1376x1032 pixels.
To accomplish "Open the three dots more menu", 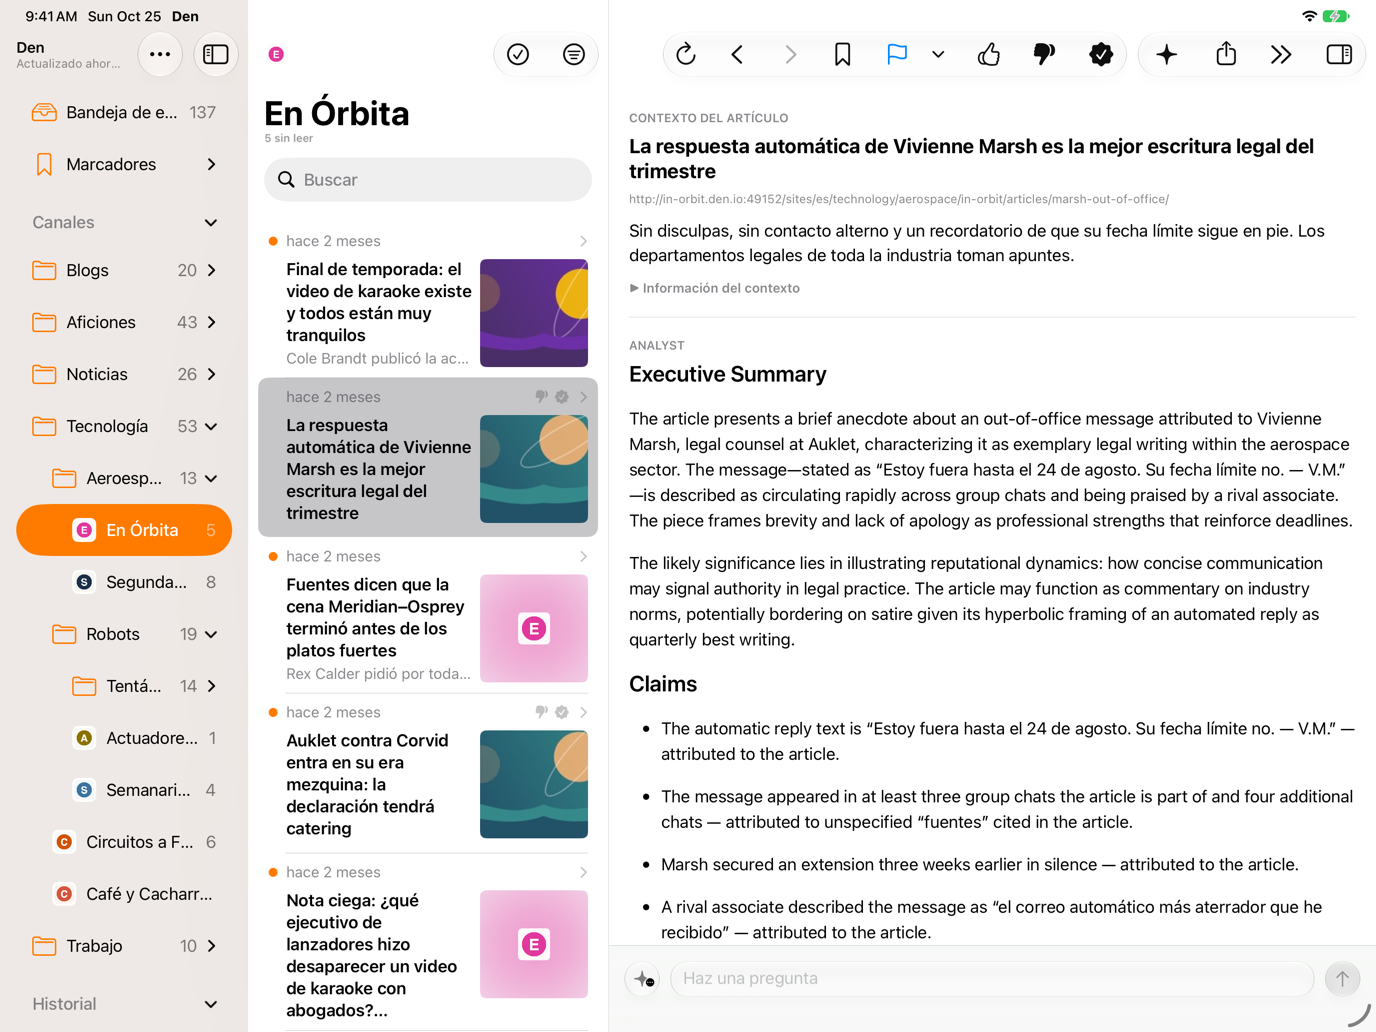I will coord(160,54).
